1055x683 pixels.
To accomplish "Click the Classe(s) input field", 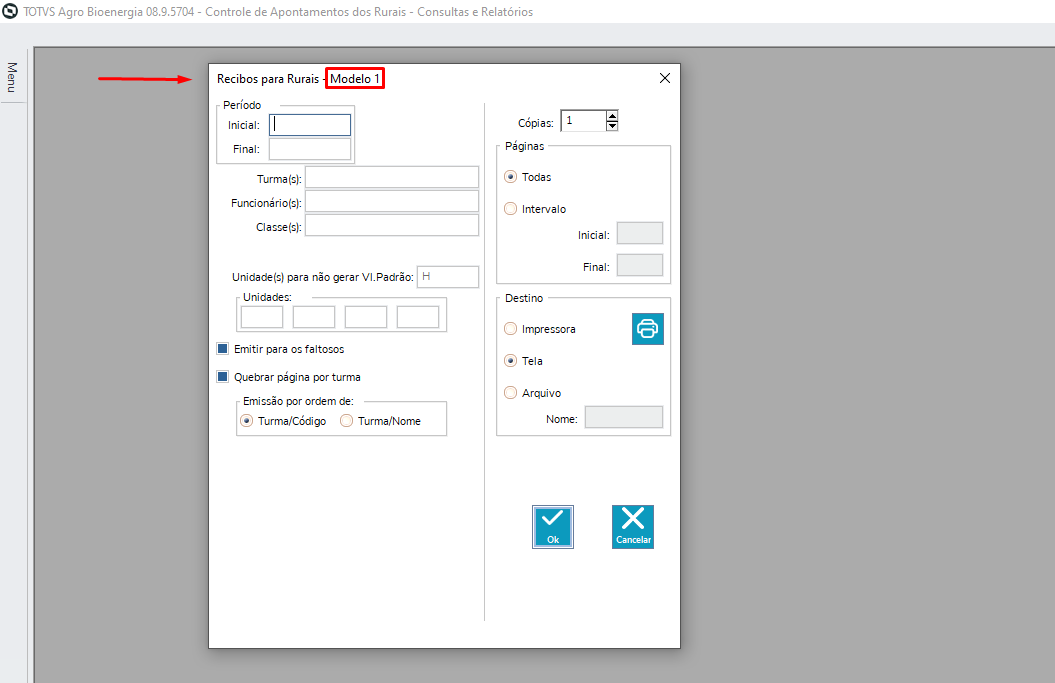I will [x=392, y=226].
